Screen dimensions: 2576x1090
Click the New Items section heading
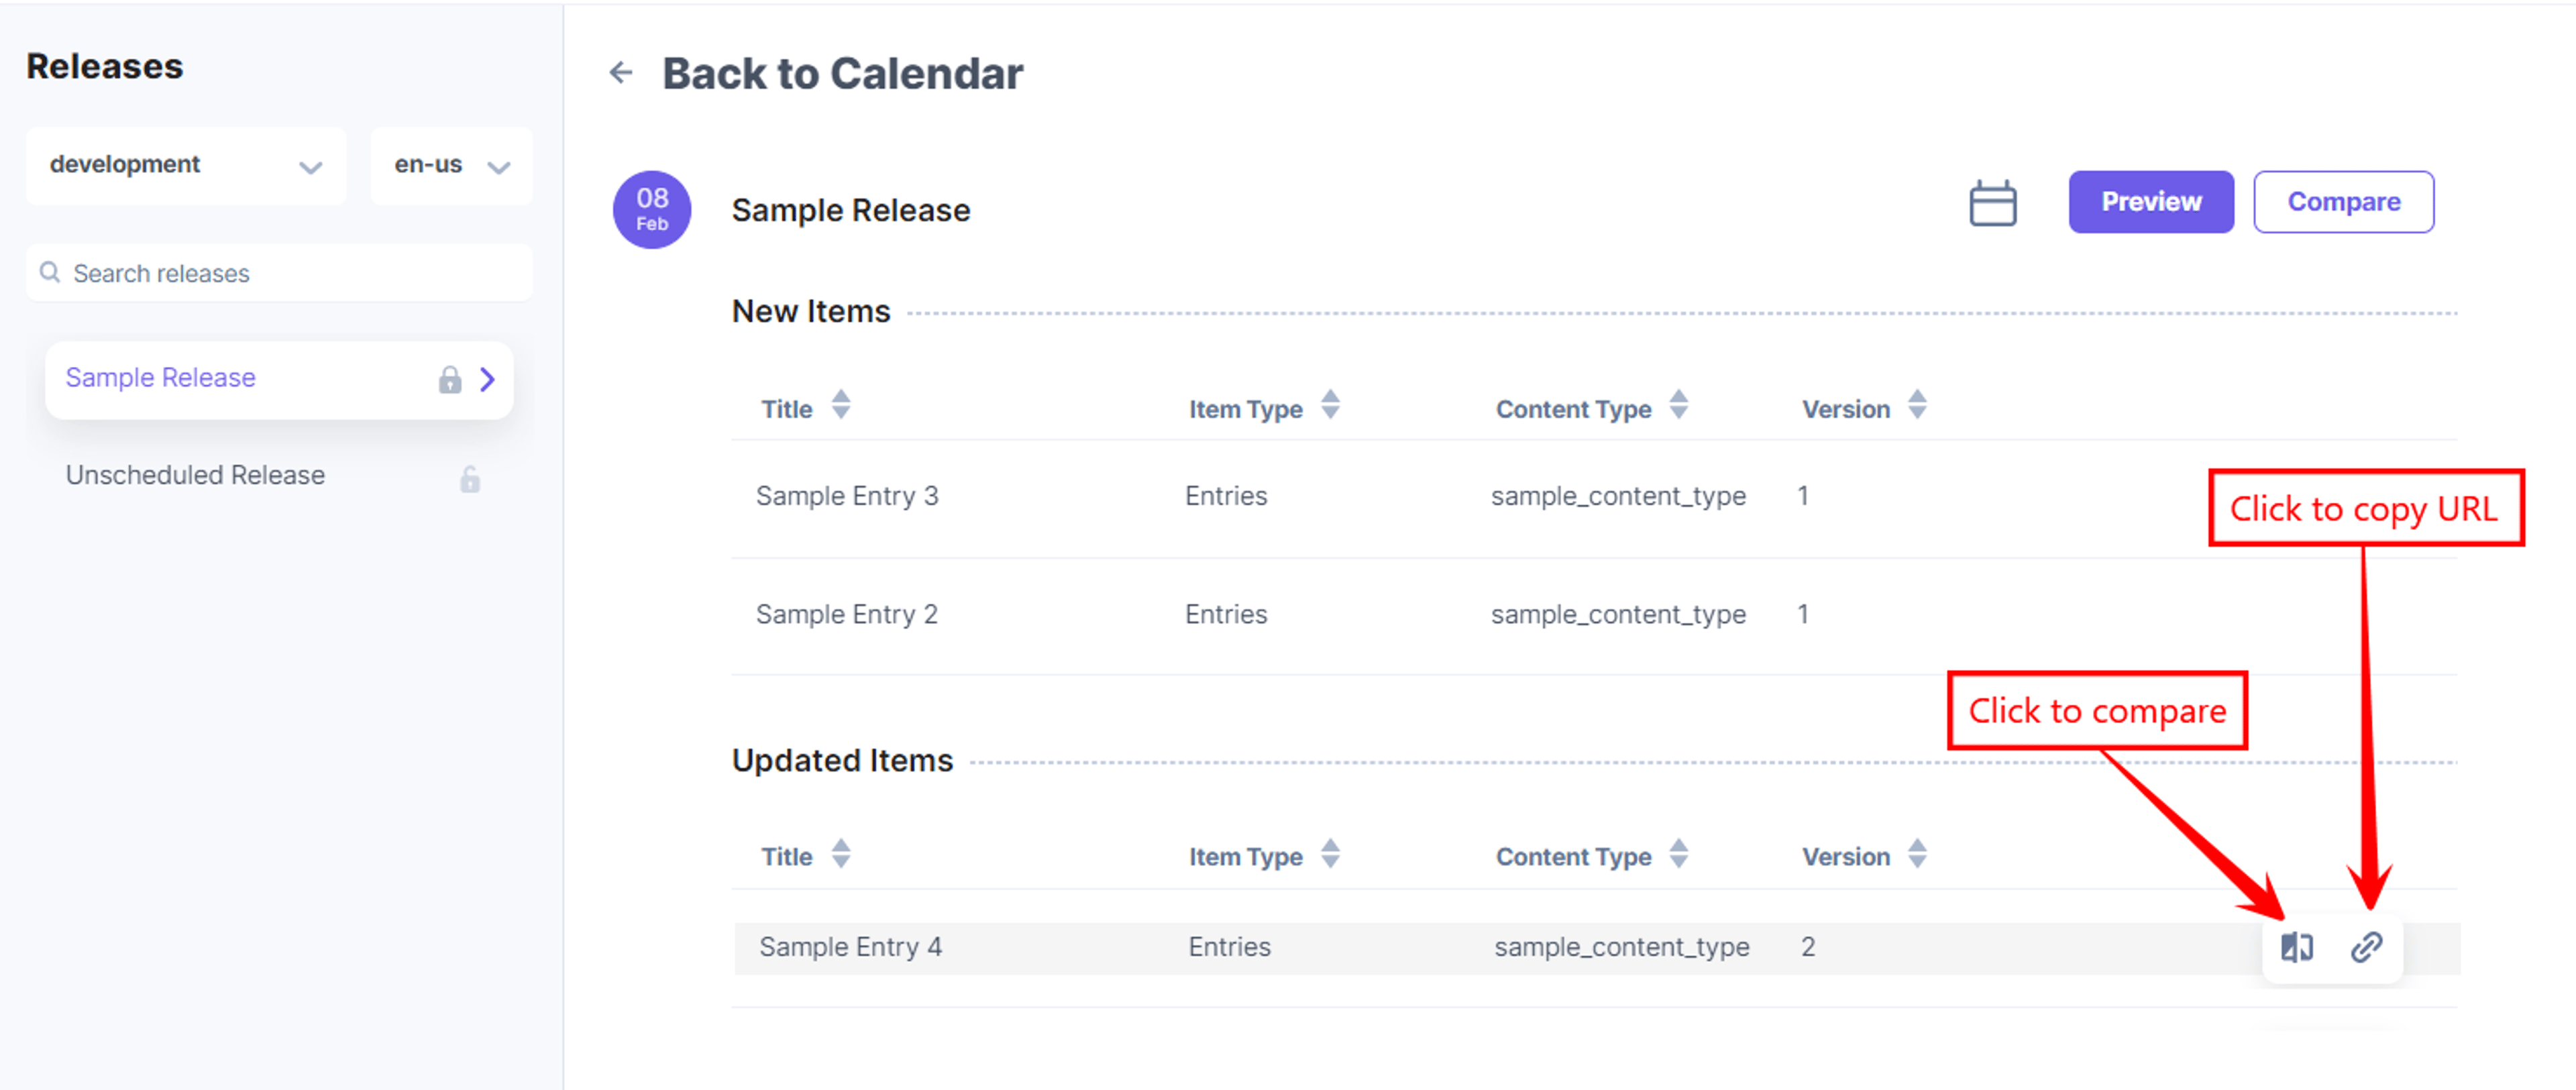[x=810, y=311]
